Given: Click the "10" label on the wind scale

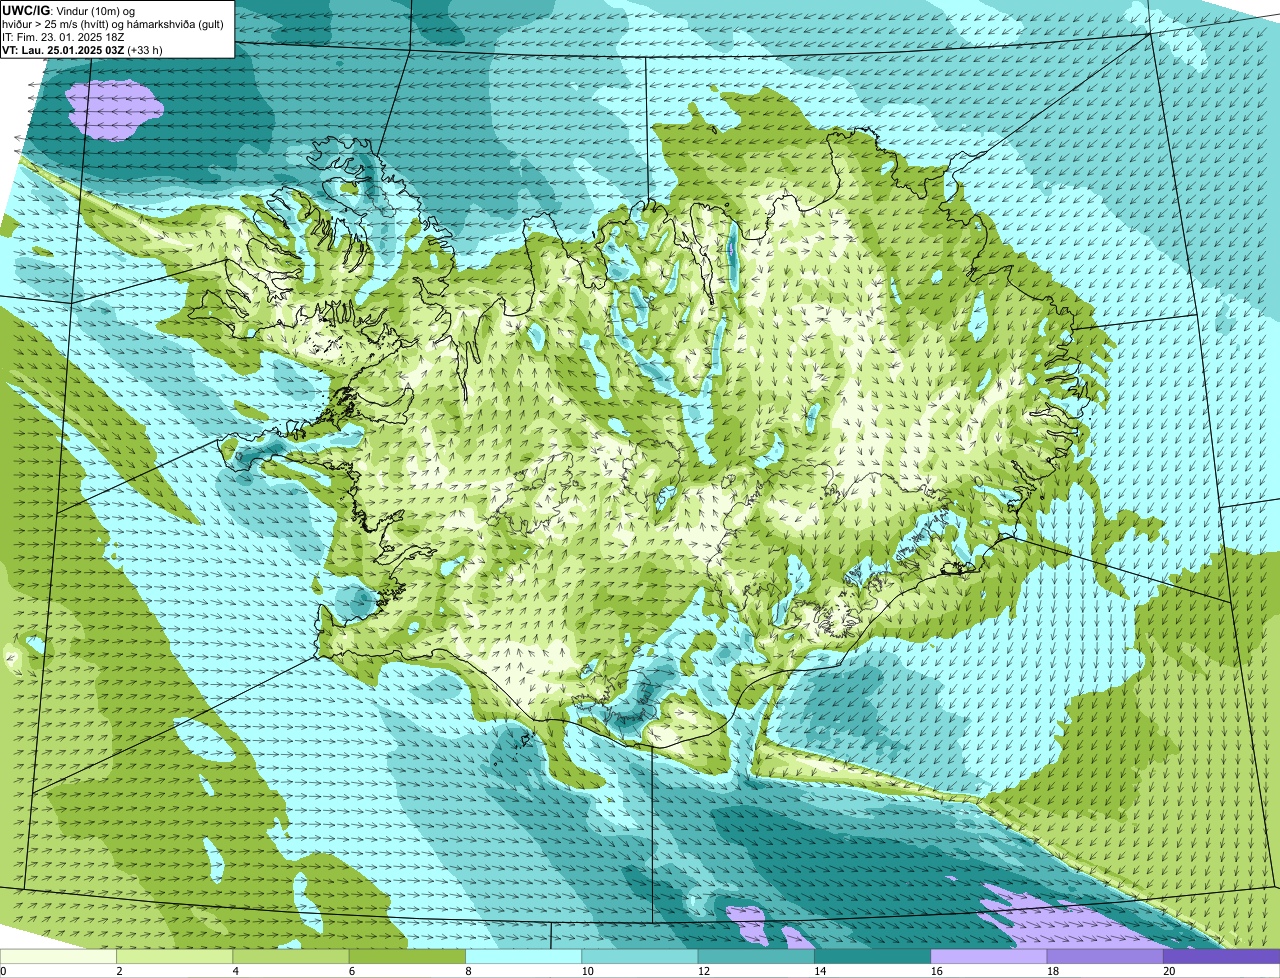Looking at the screenshot, I should 587,971.
